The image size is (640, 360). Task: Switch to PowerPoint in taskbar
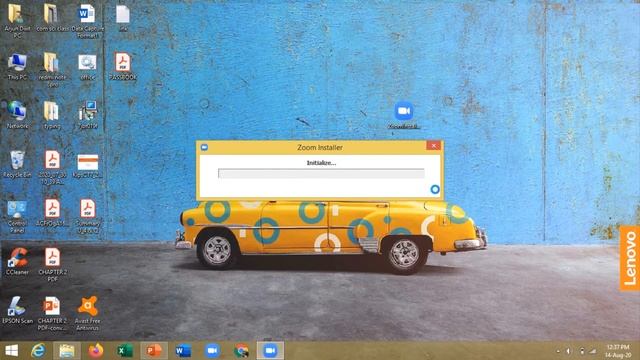pos(154,351)
